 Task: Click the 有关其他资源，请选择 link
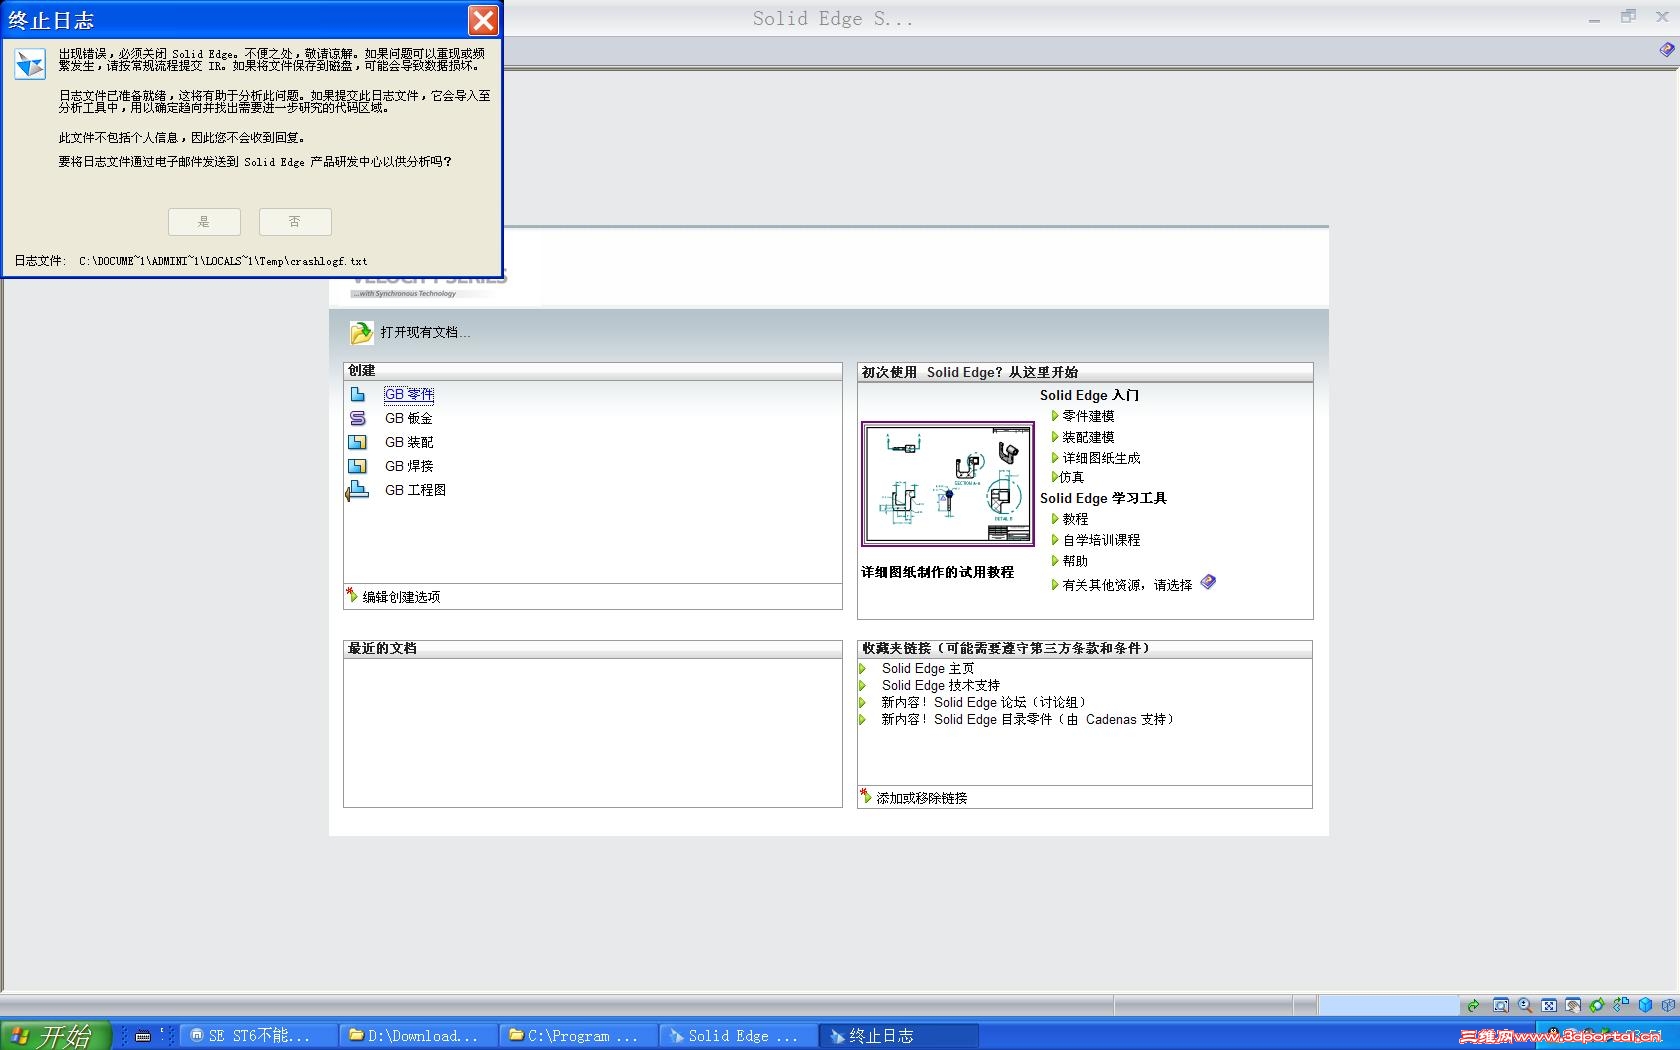coord(1127,585)
